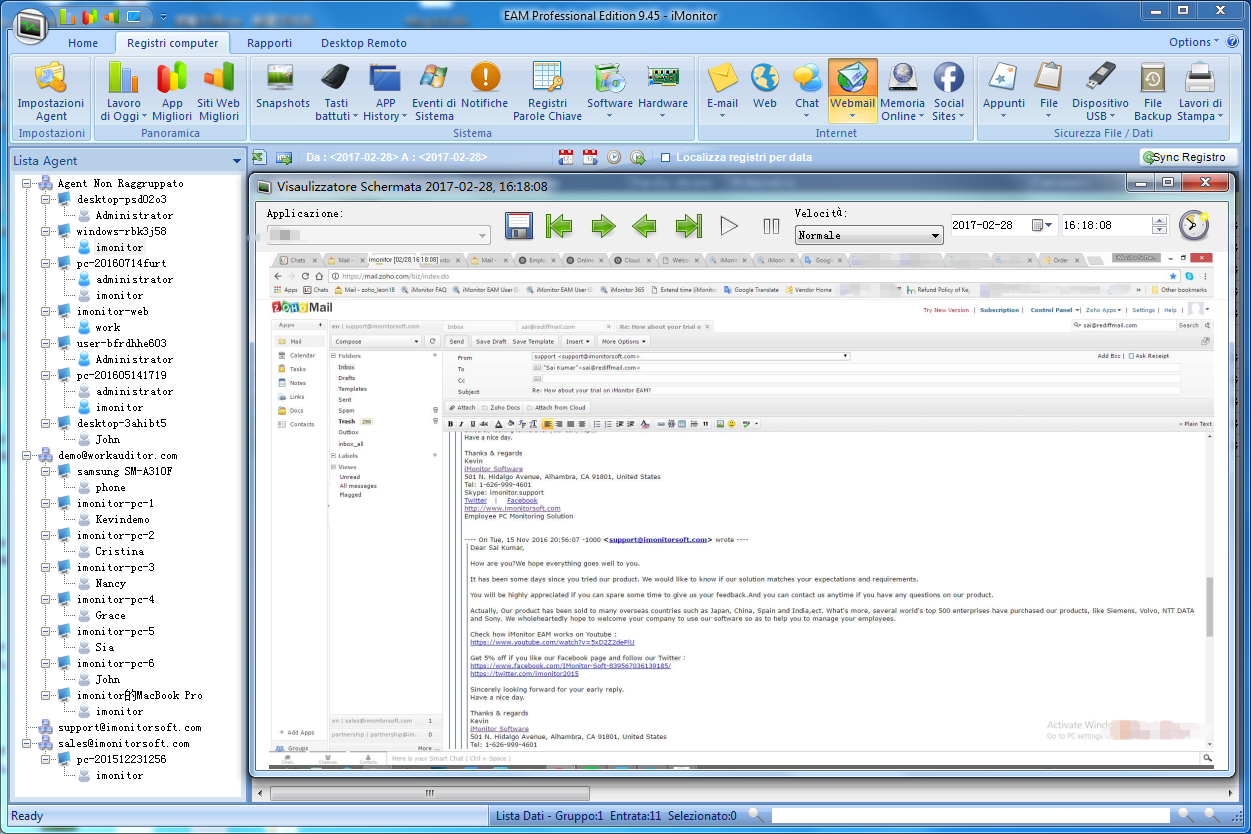The width and height of the screenshot is (1251, 834).
Task: Switch to the Rapporti tab
Action: tap(269, 43)
